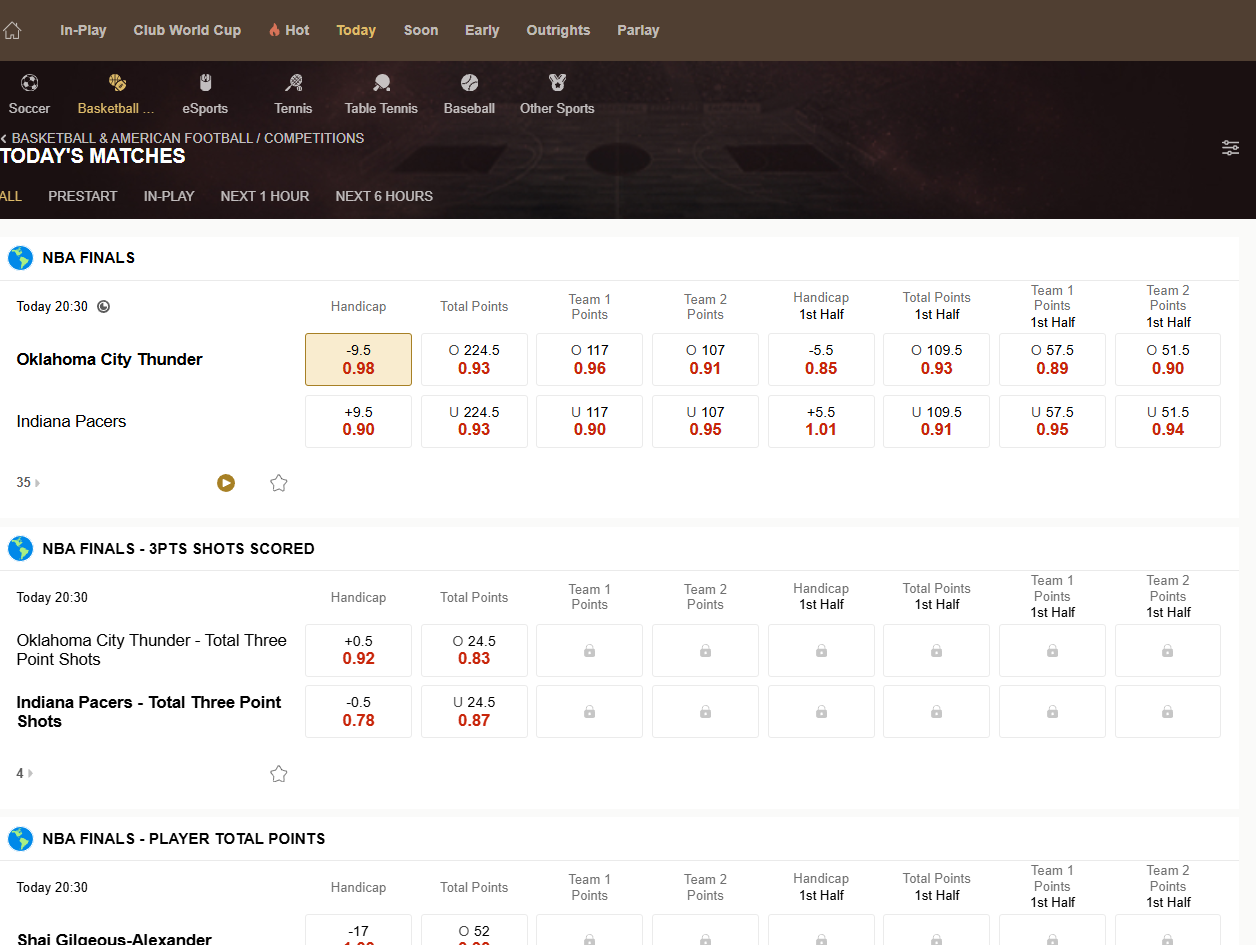The width and height of the screenshot is (1256, 945).
Task: Select -5.5 first half handicap
Action: pyautogui.click(x=821, y=359)
